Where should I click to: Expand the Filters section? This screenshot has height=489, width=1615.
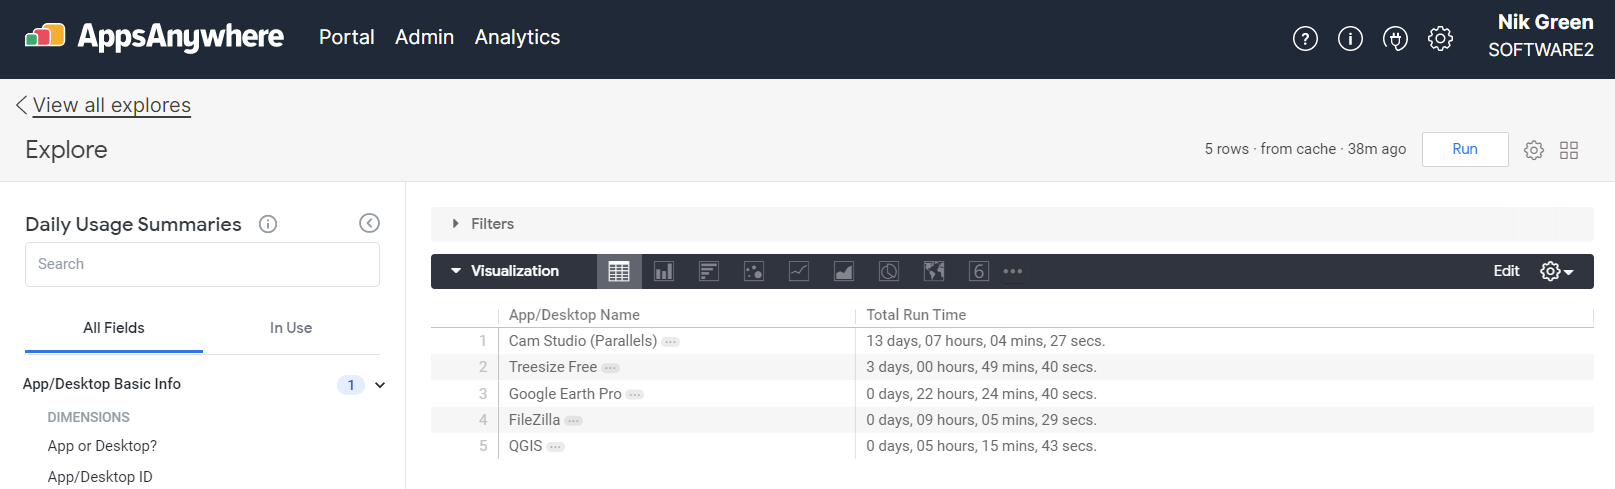click(x=483, y=224)
